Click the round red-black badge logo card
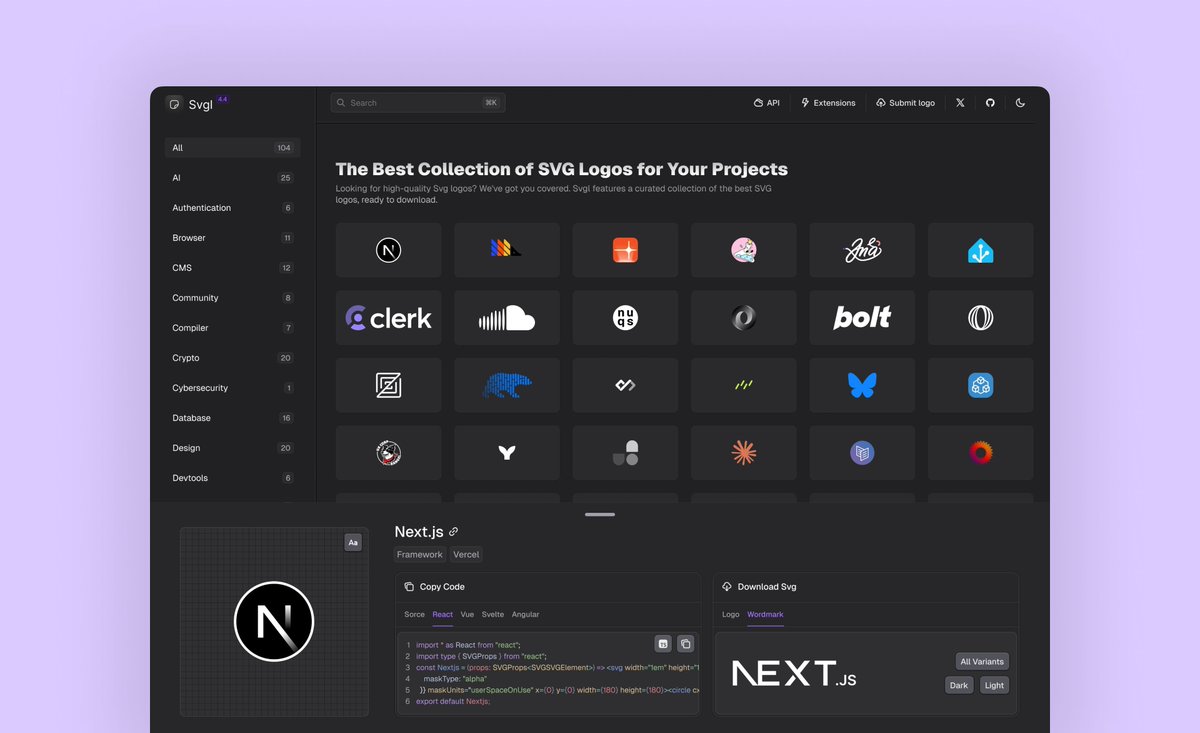The height and width of the screenshot is (733, 1200). click(388, 453)
